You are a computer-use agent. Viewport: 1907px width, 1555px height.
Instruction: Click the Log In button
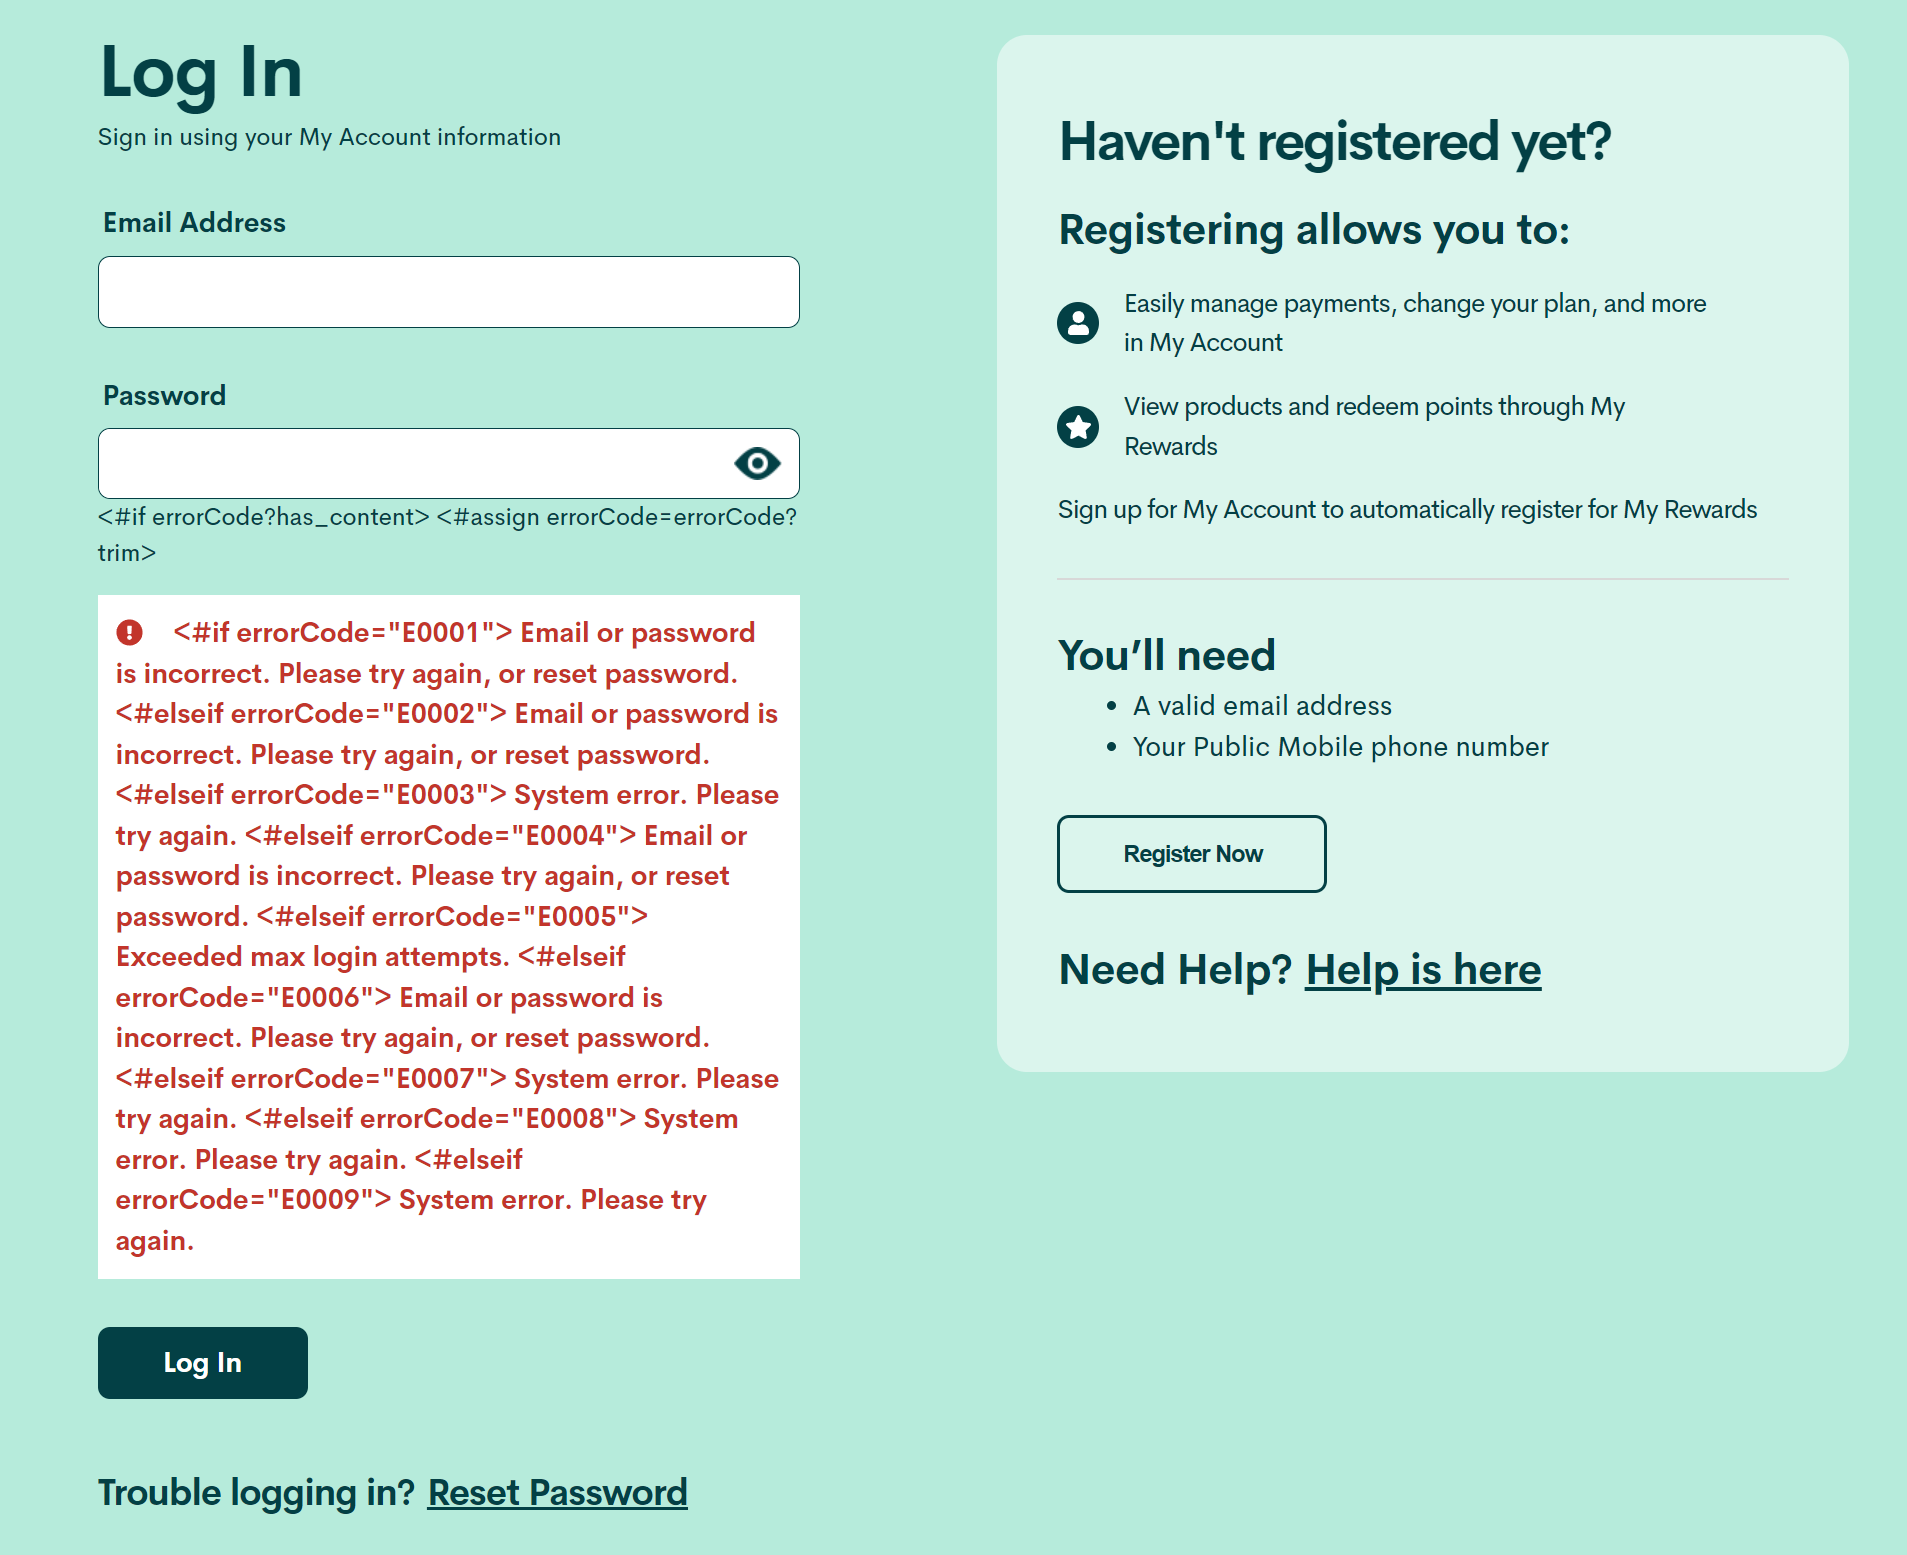click(x=202, y=1362)
